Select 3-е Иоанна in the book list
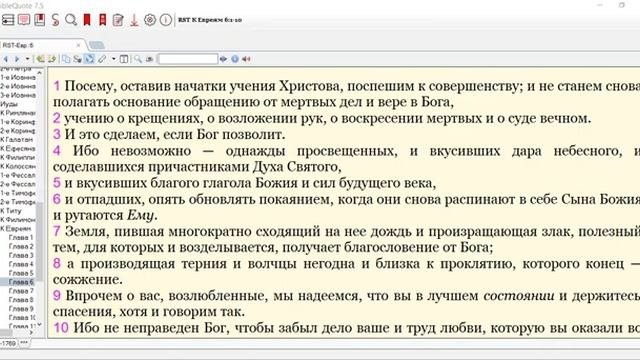The image size is (640, 360). pyautogui.click(x=18, y=95)
